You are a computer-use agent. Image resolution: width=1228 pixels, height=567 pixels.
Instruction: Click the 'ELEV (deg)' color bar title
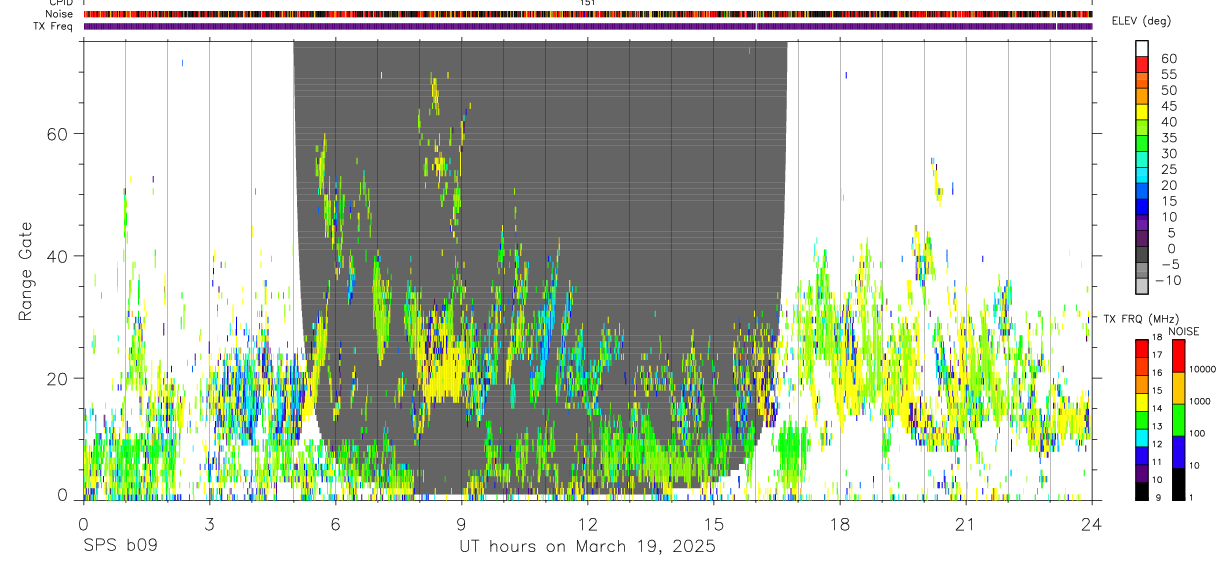[x=1142, y=21]
